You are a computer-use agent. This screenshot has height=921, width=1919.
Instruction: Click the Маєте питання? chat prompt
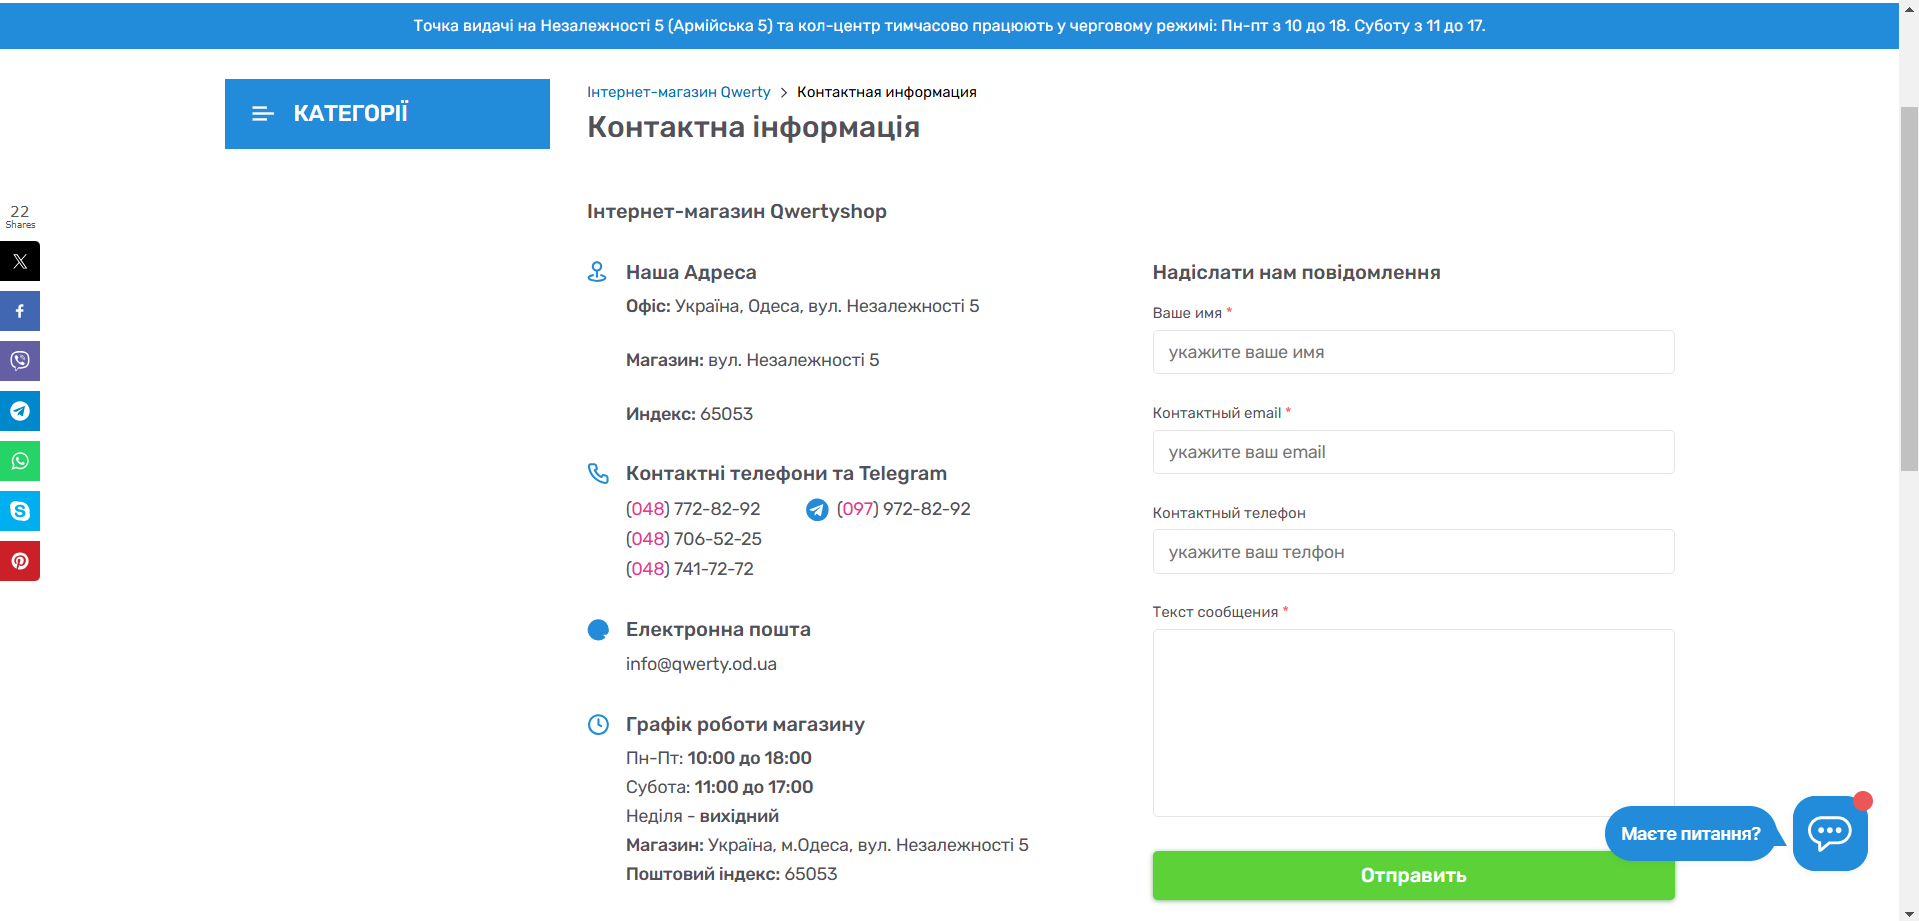[x=1690, y=834]
